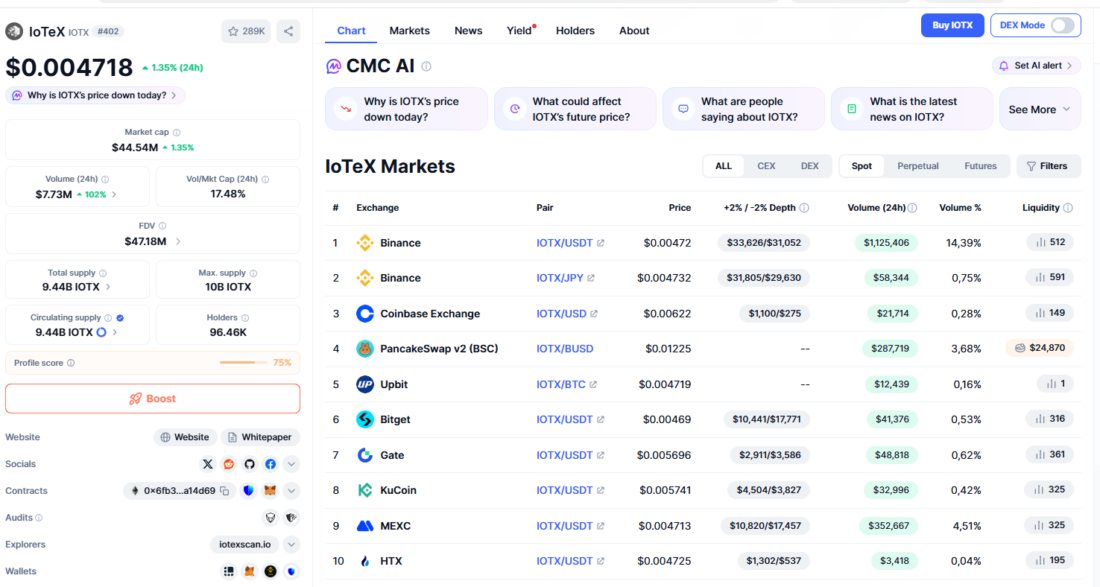Screen dimensions: 1100x587
Task: Expand the FDV detail chevron
Action: (x=178, y=241)
